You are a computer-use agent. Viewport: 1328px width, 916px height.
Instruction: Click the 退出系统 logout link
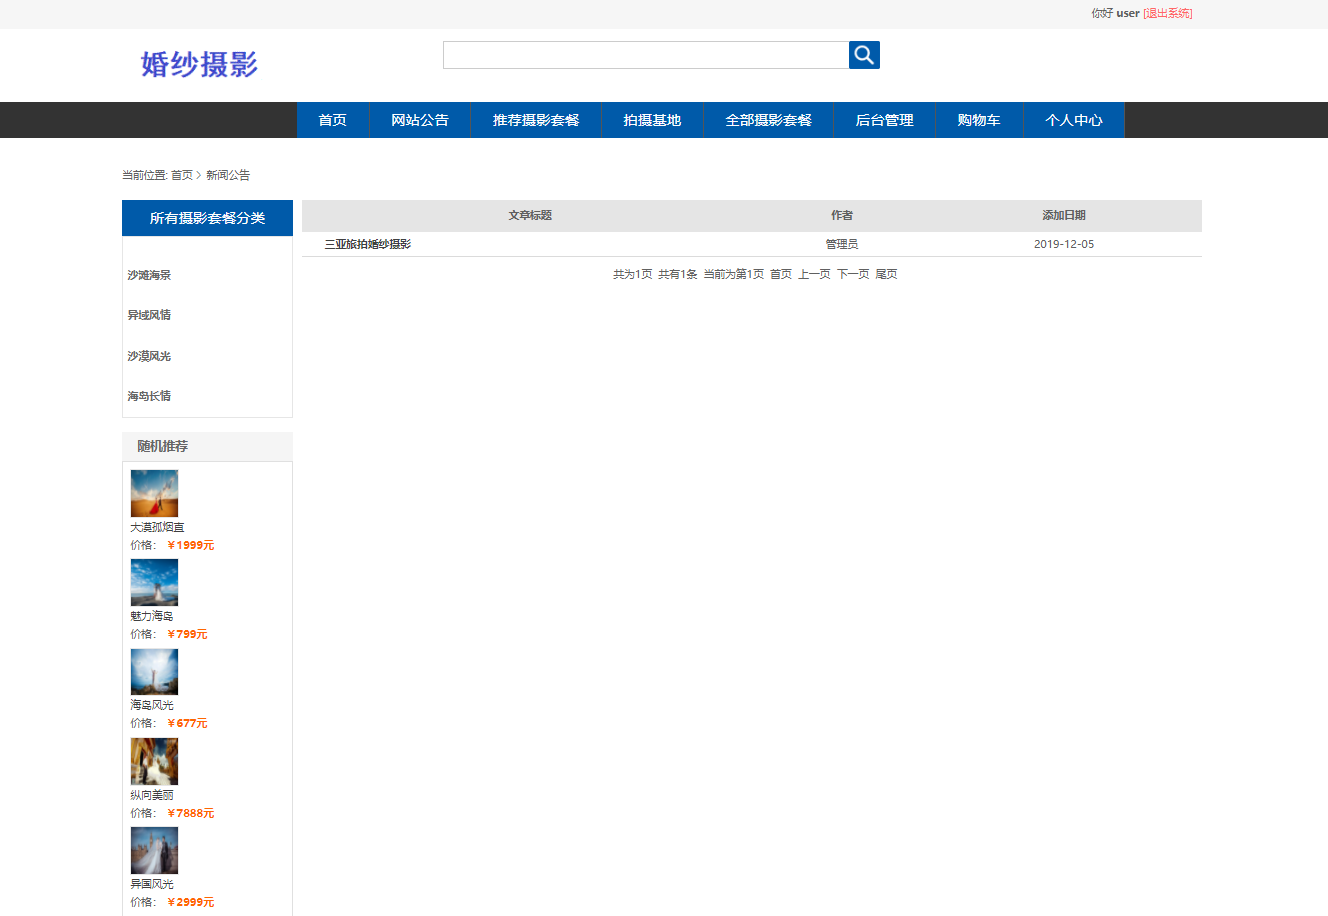(x=1168, y=13)
